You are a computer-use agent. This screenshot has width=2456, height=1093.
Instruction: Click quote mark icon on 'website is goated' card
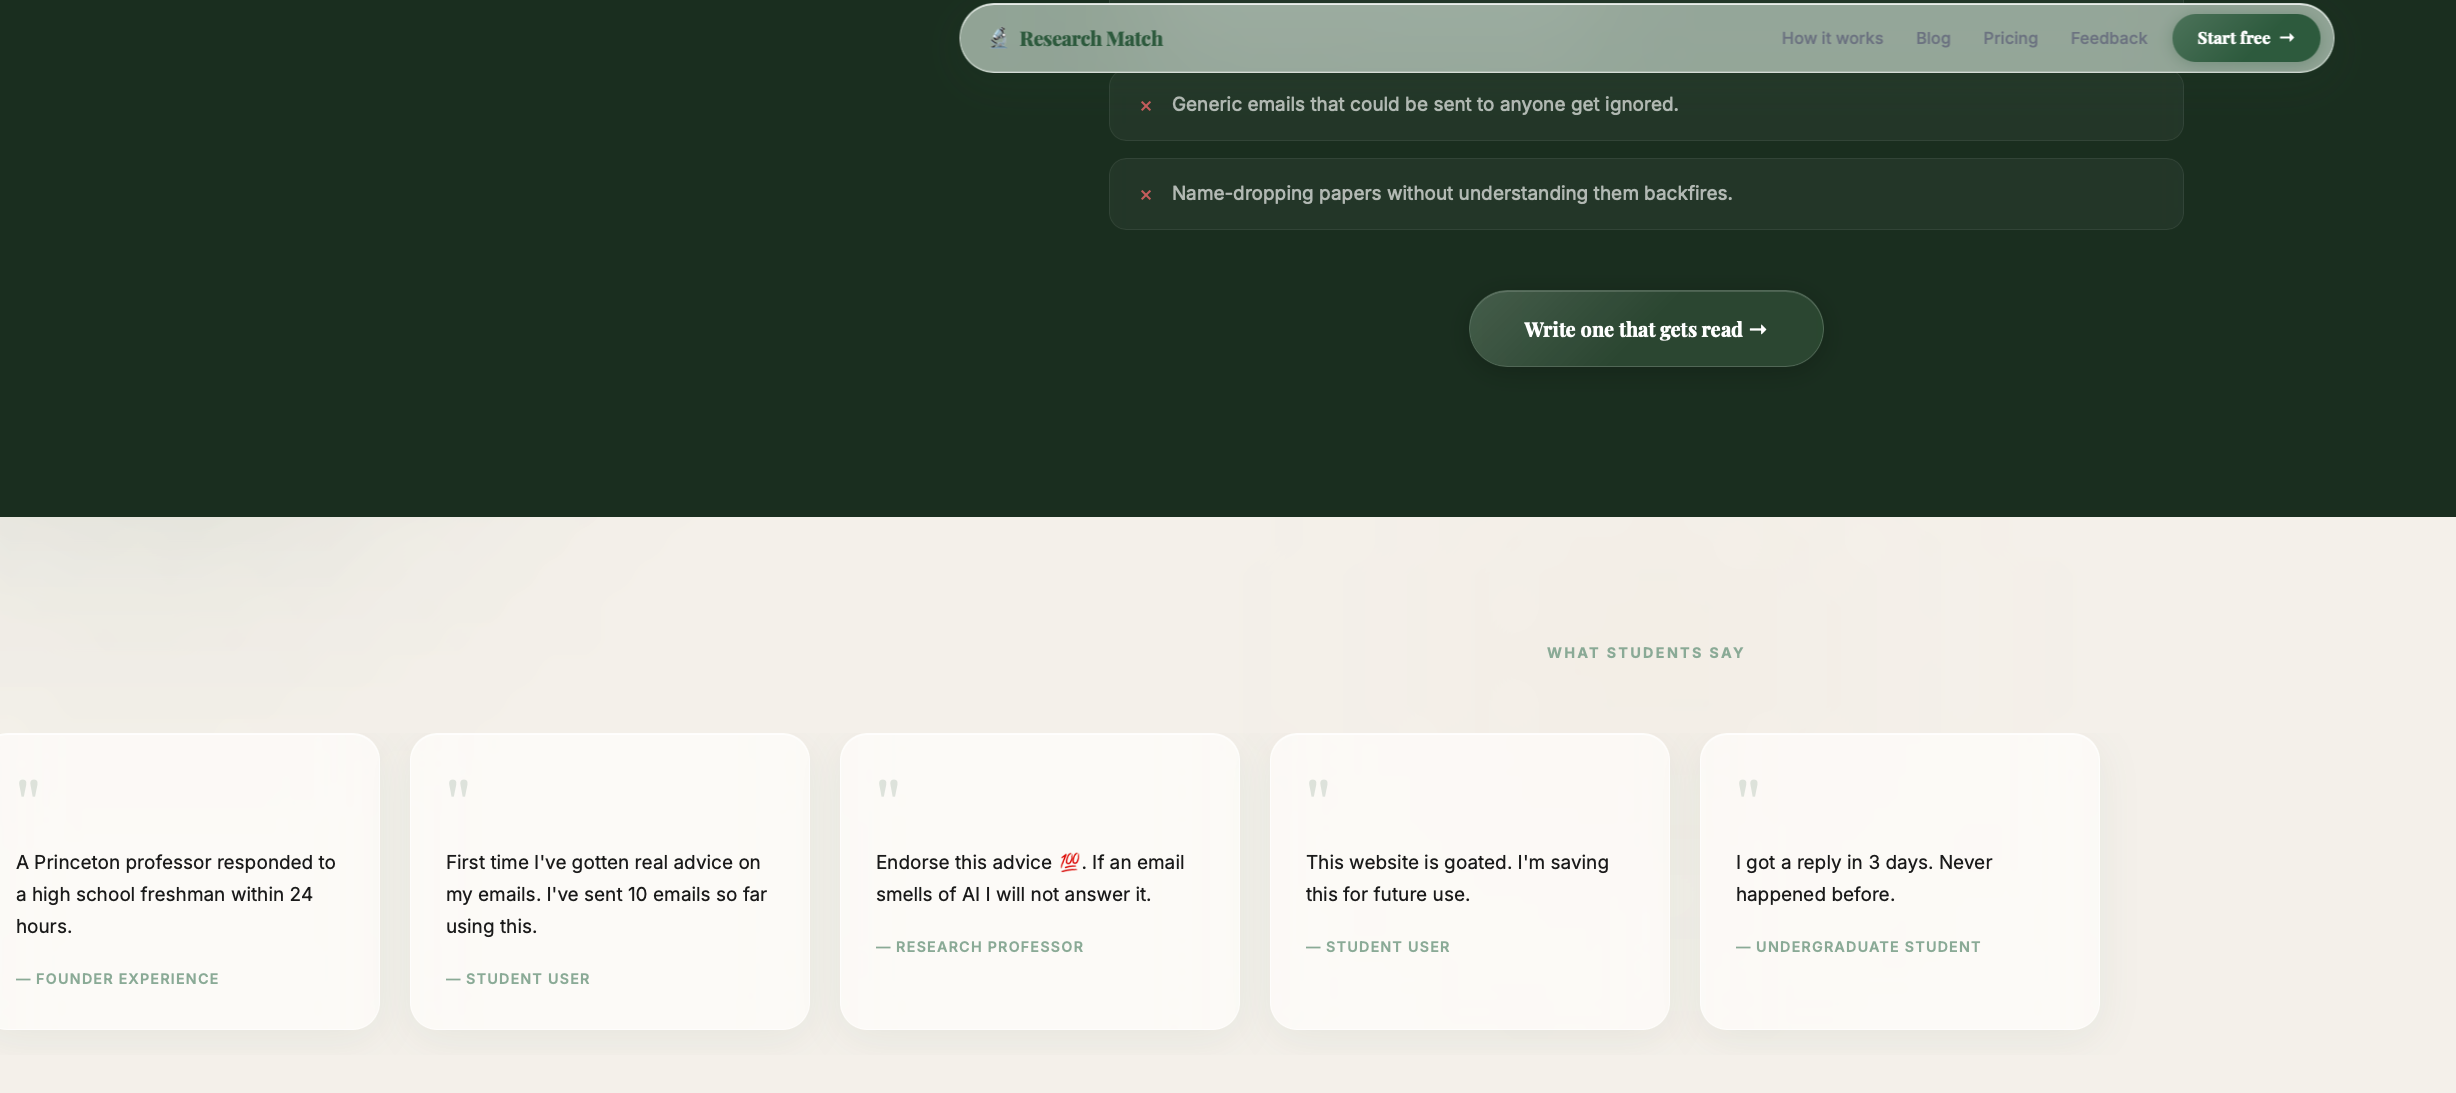[1318, 788]
